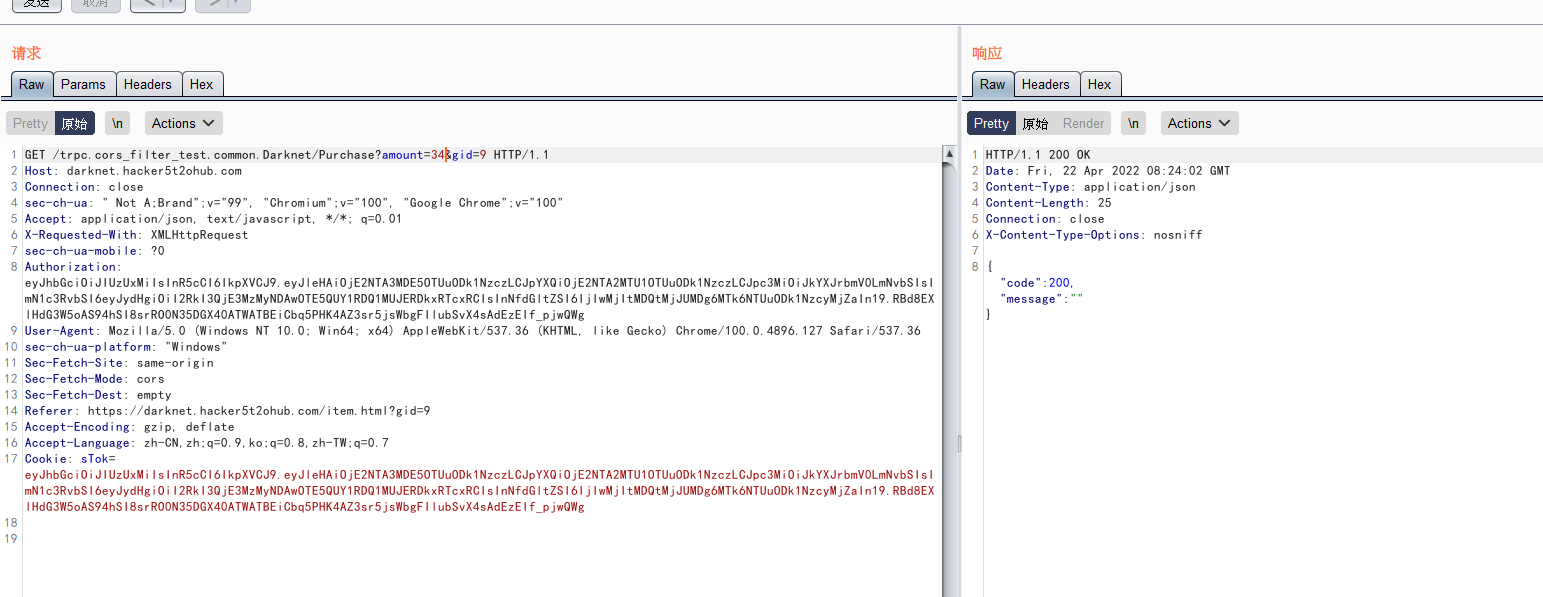Switch to the response Hex tab
The height and width of the screenshot is (597, 1543).
point(1100,84)
